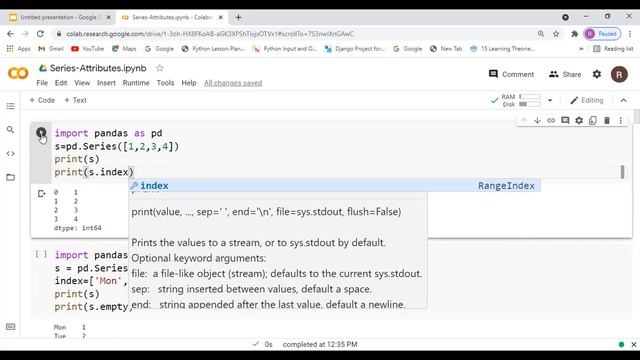Add a comment to the cell

(x=565, y=120)
